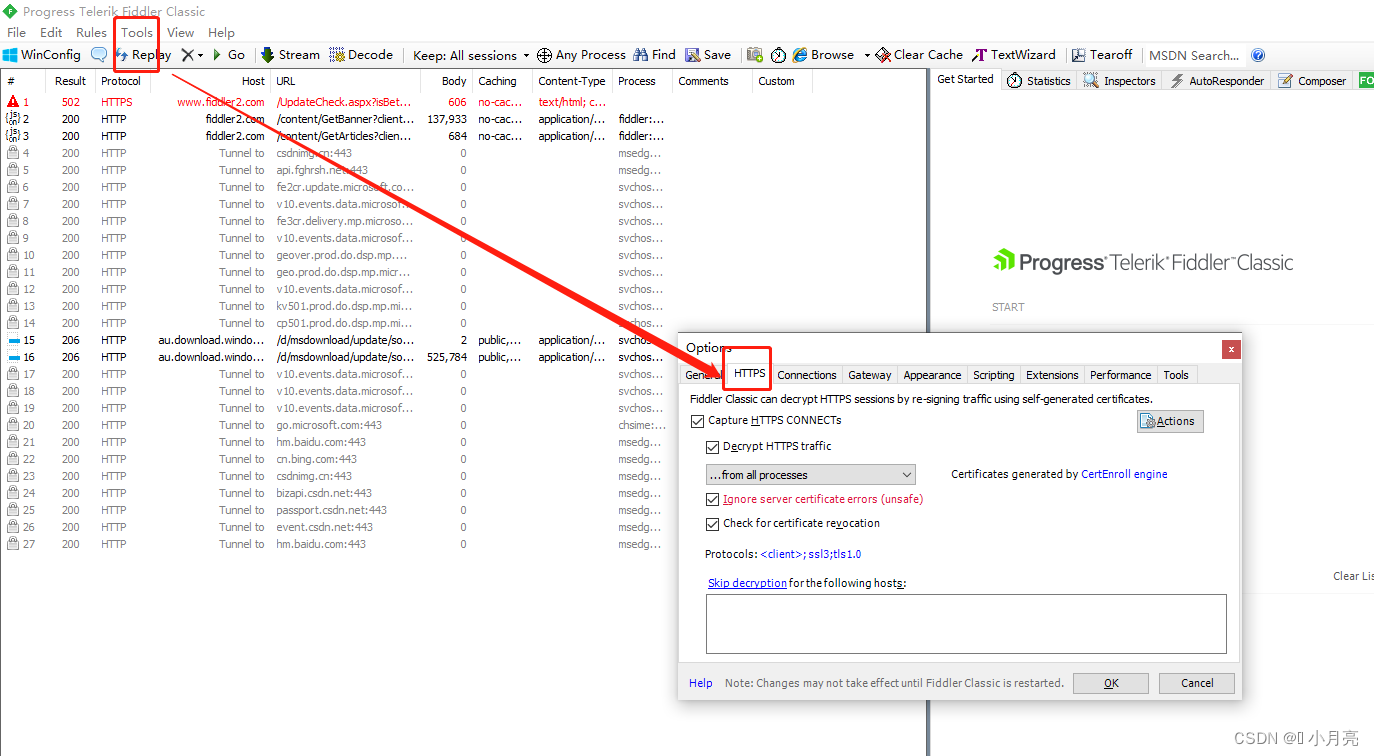Click the Help link in Options dialog
Image resolution: width=1374 pixels, height=756 pixels.
(701, 683)
